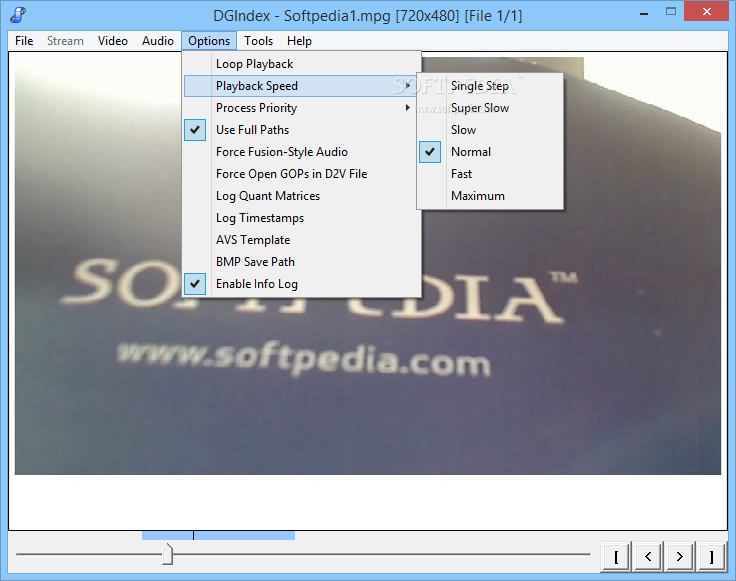Image resolution: width=736 pixels, height=581 pixels.
Task: Minimize the DGIndex window
Action: point(644,13)
